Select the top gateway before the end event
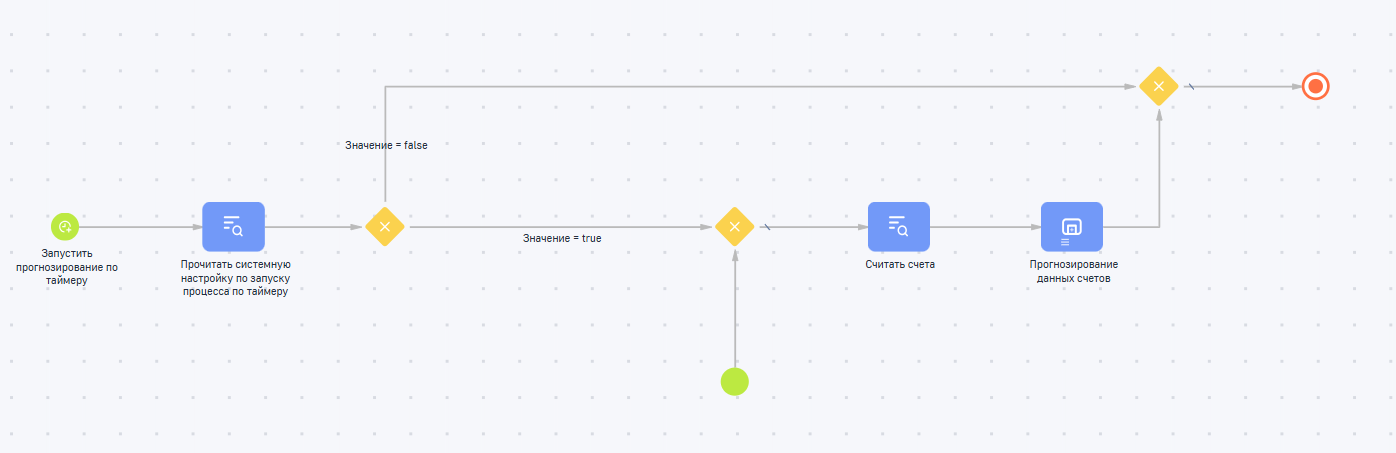The width and height of the screenshot is (1396, 453). [x=1158, y=87]
